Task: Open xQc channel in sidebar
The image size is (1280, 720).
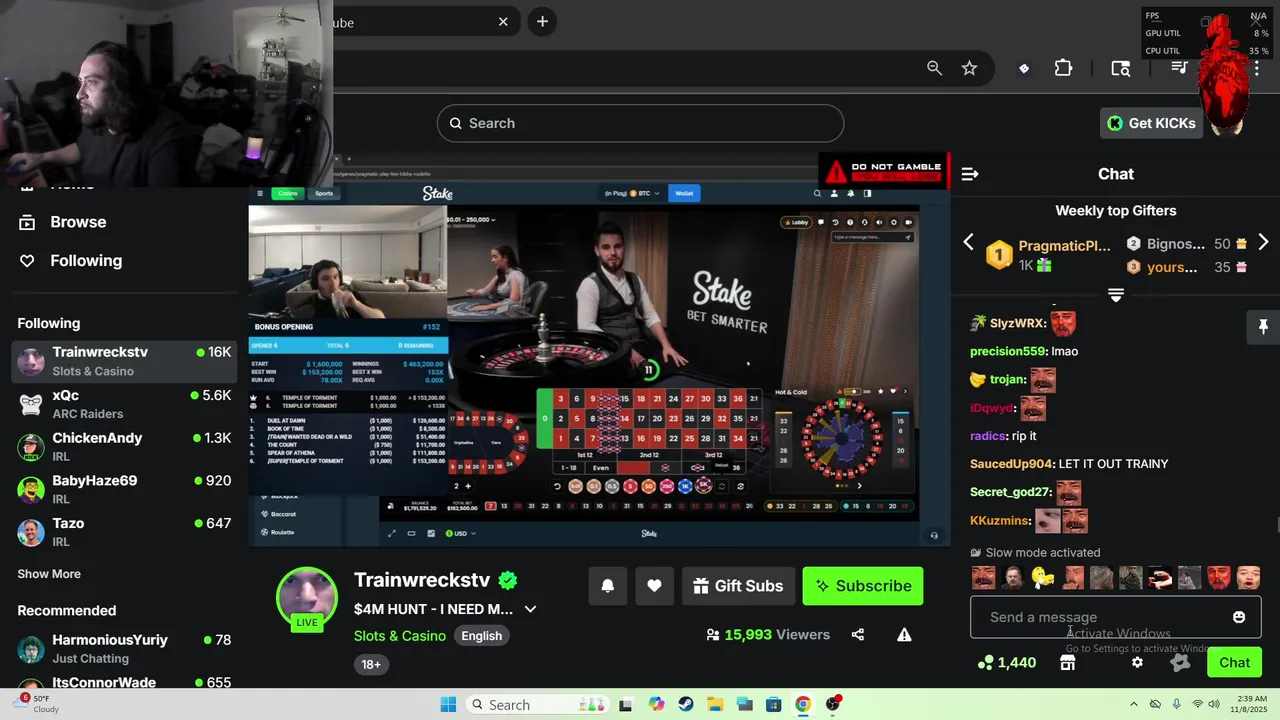Action: 125,404
